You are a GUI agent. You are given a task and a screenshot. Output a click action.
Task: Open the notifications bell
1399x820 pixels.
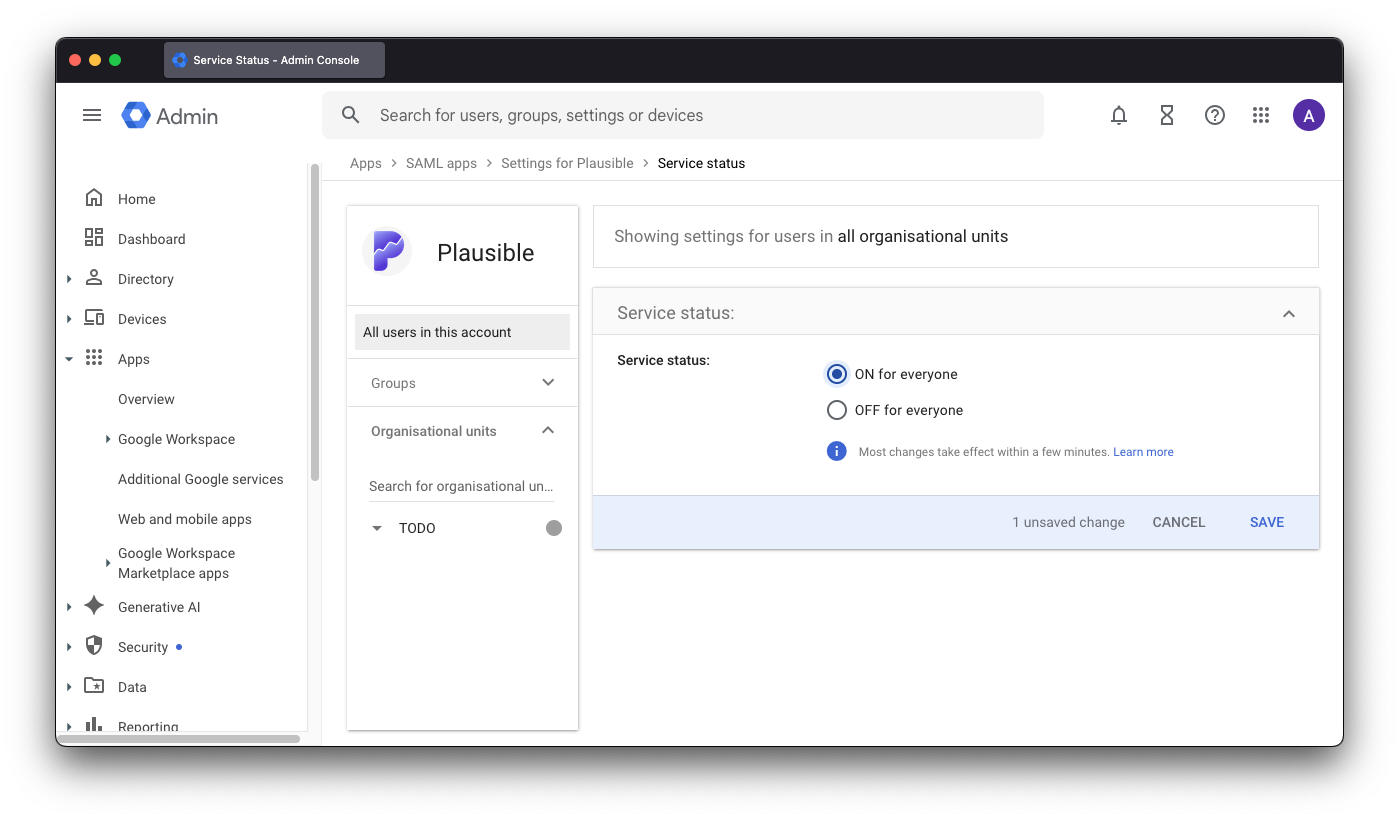[x=1118, y=115]
